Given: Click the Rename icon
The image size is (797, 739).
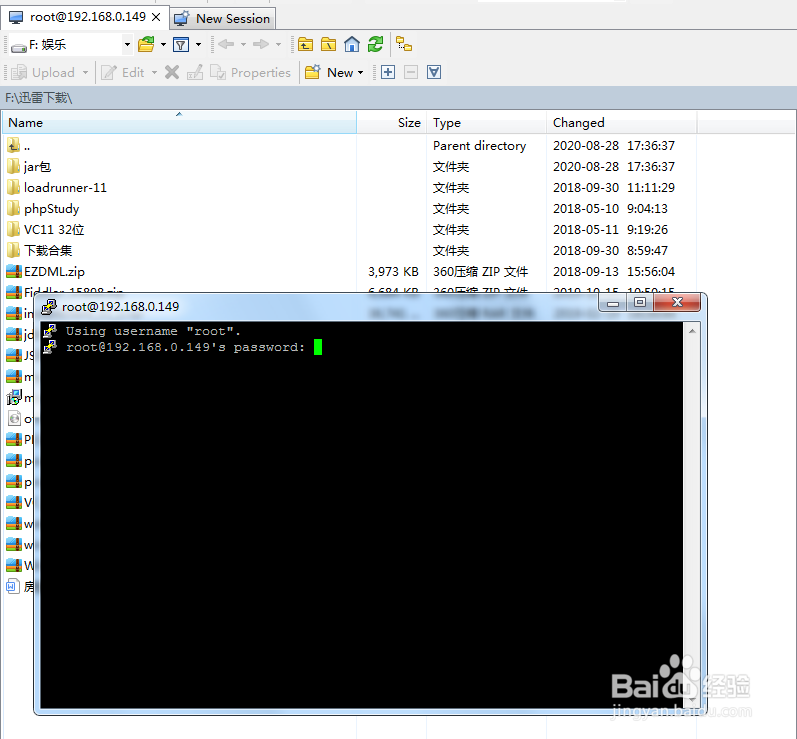Looking at the screenshot, I should point(195,73).
